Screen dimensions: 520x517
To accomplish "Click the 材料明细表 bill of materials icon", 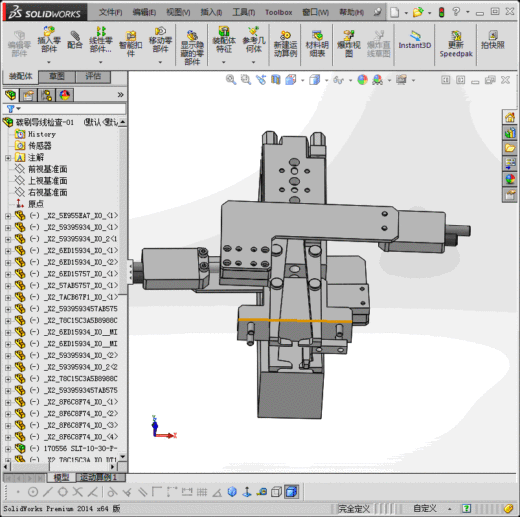I will pyautogui.click(x=317, y=44).
